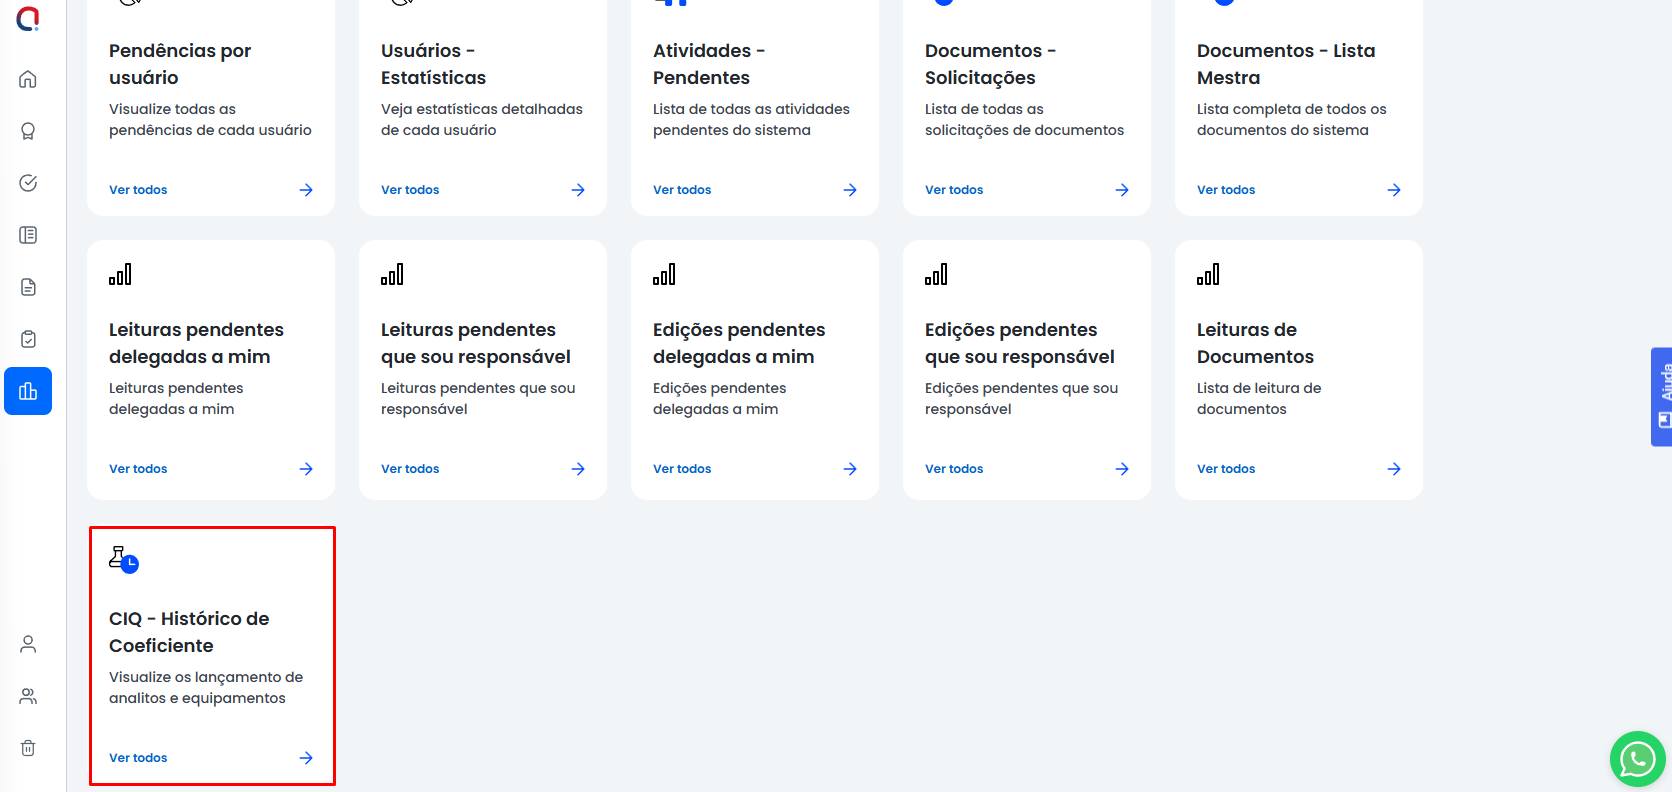Image resolution: width=1672 pixels, height=792 pixels.
Task: Click the app logo at top left
Action: coord(28,18)
